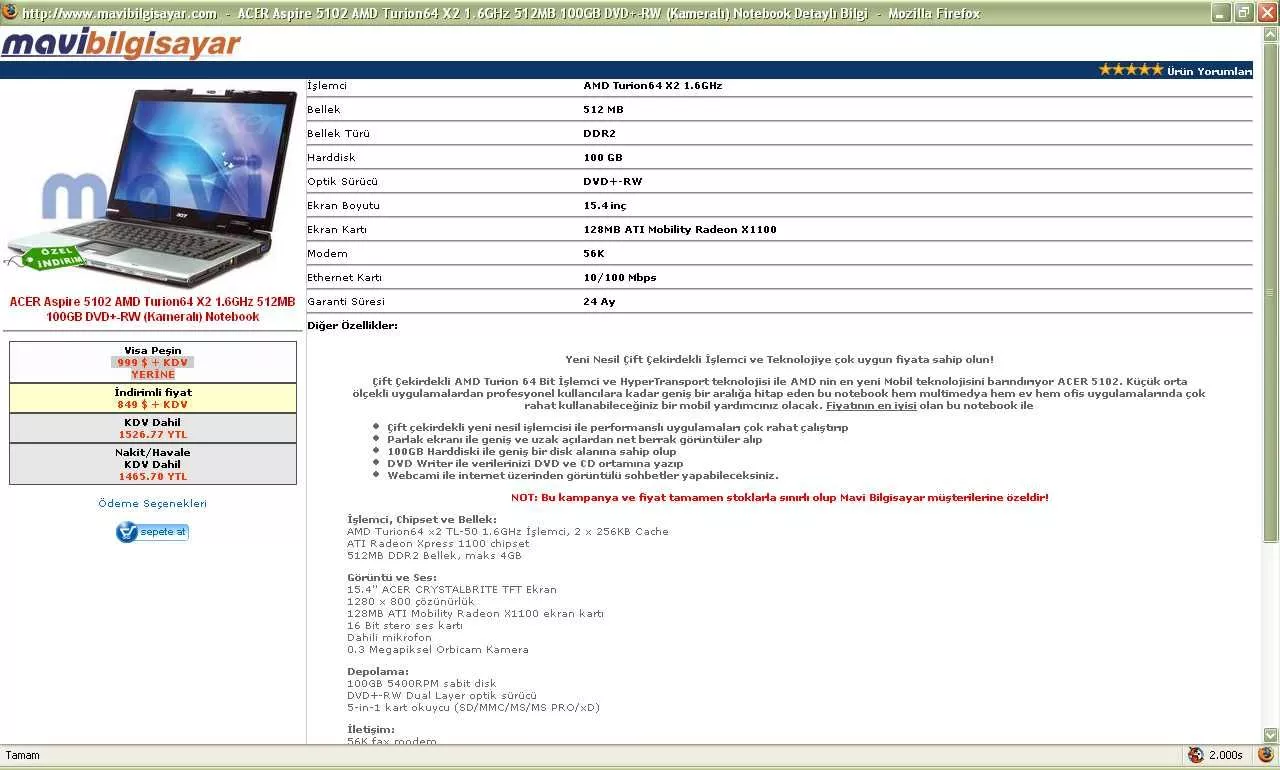Screen dimensions: 1280x770
Task: Click the product title 'ACER Aspire 5102' text
Action: (x=153, y=309)
